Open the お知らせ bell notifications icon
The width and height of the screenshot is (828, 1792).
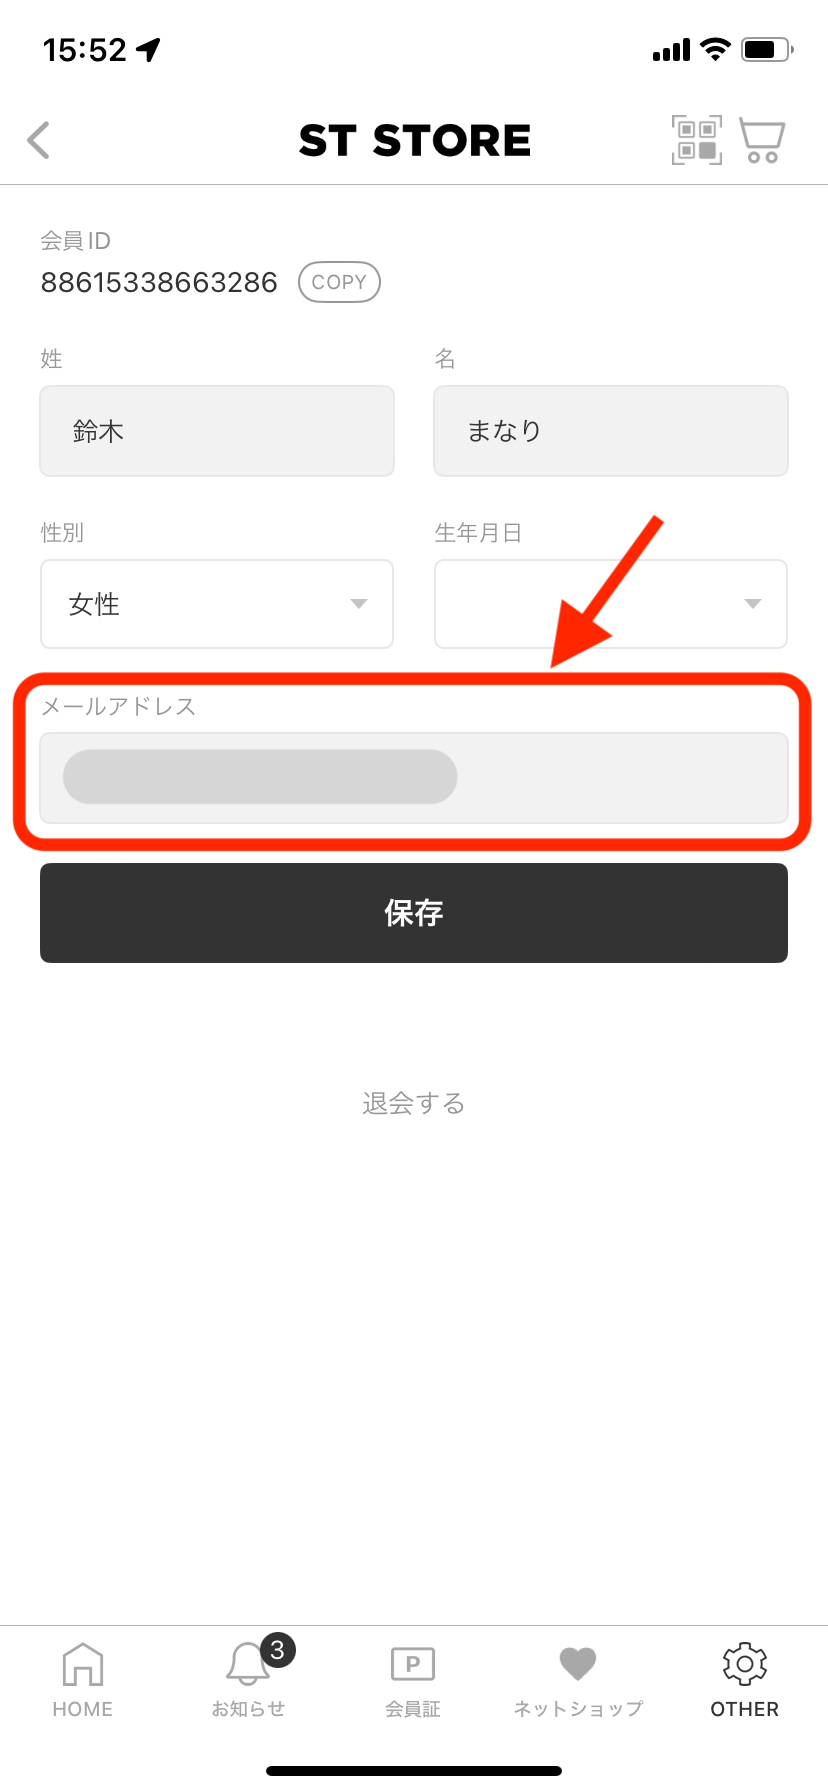click(247, 1664)
